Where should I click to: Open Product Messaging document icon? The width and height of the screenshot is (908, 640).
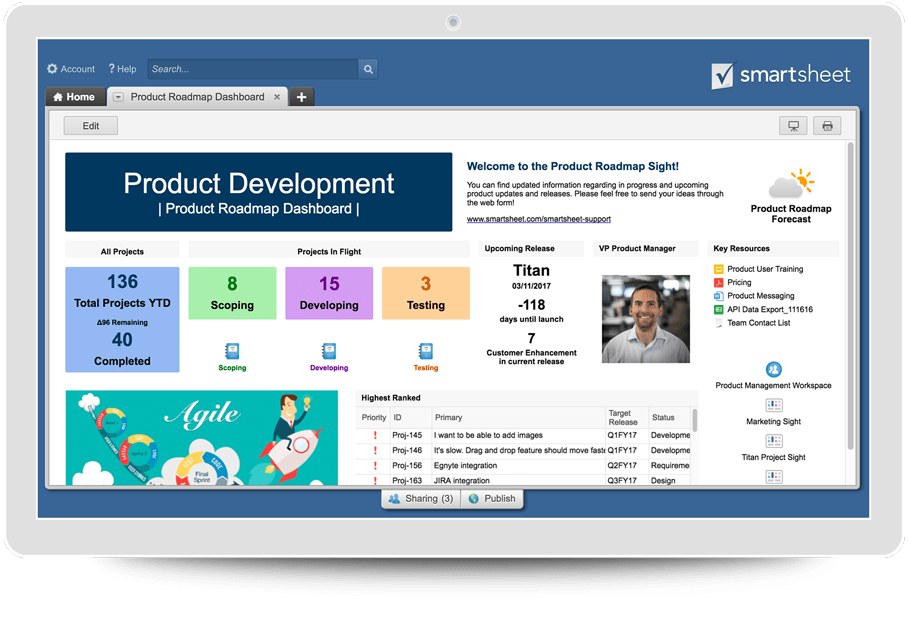click(x=719, y=296)
